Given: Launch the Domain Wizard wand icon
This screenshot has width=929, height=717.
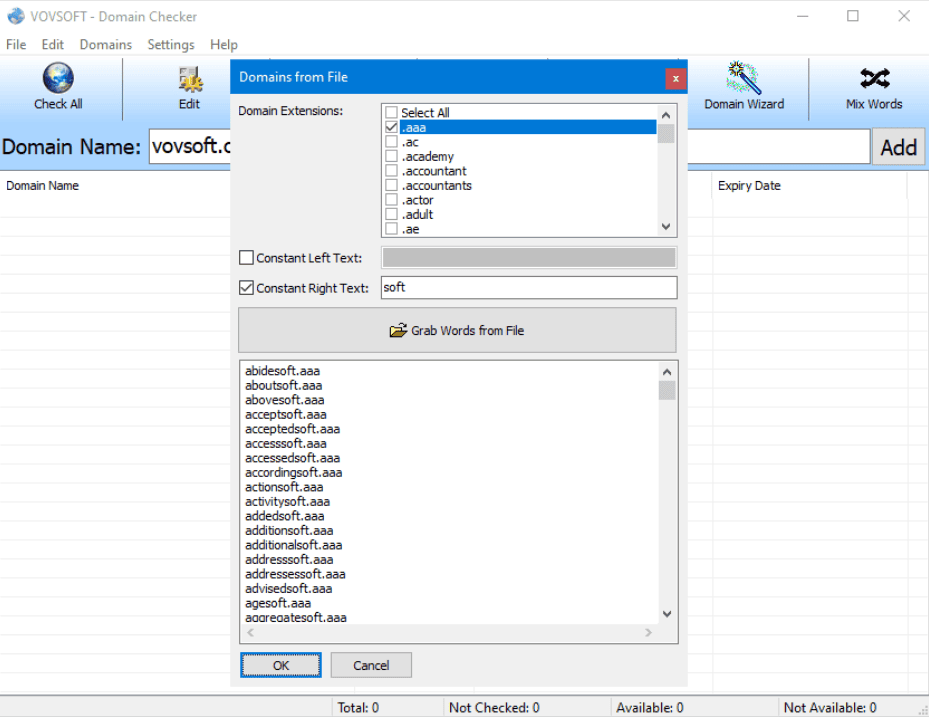Looking at the screenshot, I should [744, 78].
